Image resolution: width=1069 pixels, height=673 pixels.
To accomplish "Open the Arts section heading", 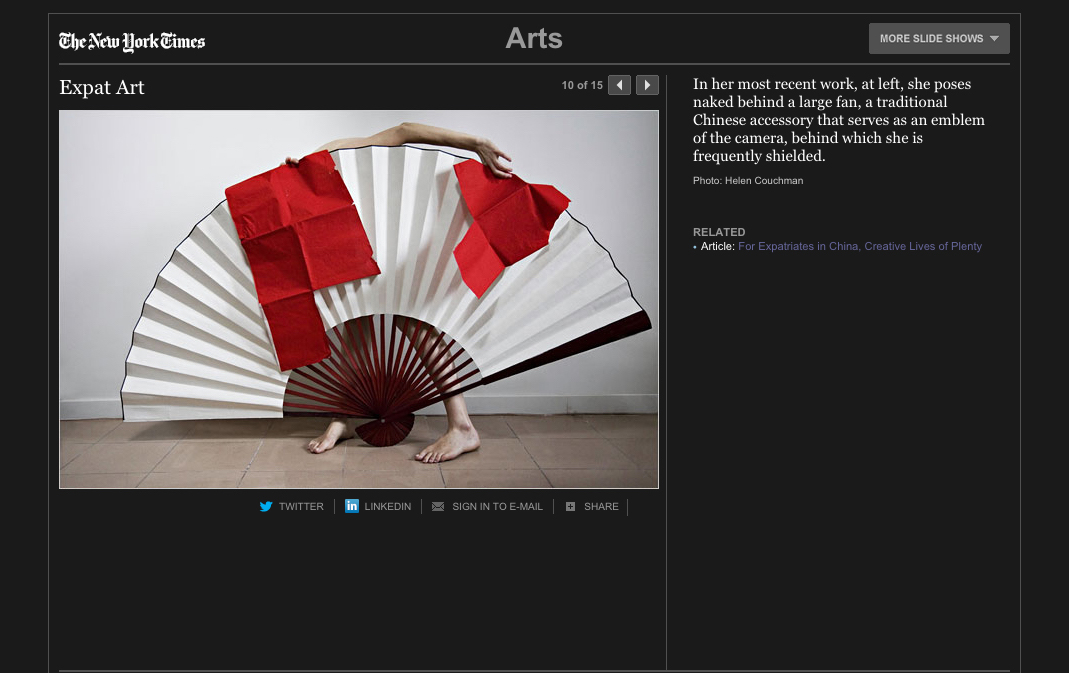I will [534, 39].
